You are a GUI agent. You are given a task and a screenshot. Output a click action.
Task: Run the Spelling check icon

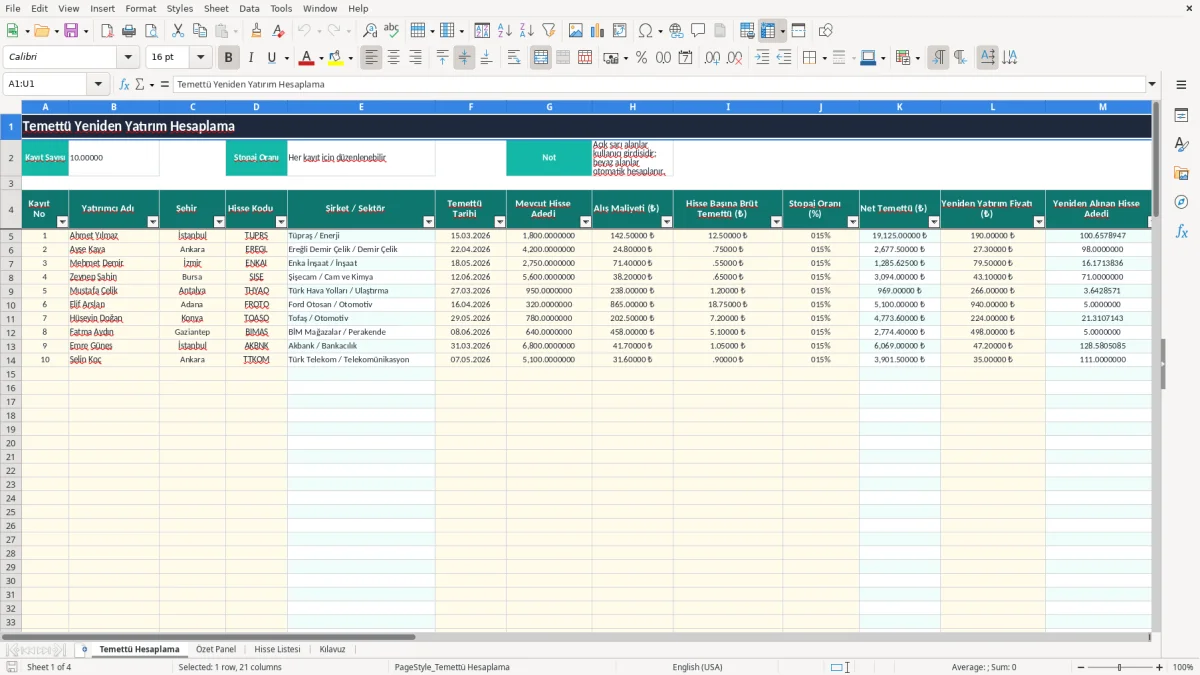click(391, 31)
